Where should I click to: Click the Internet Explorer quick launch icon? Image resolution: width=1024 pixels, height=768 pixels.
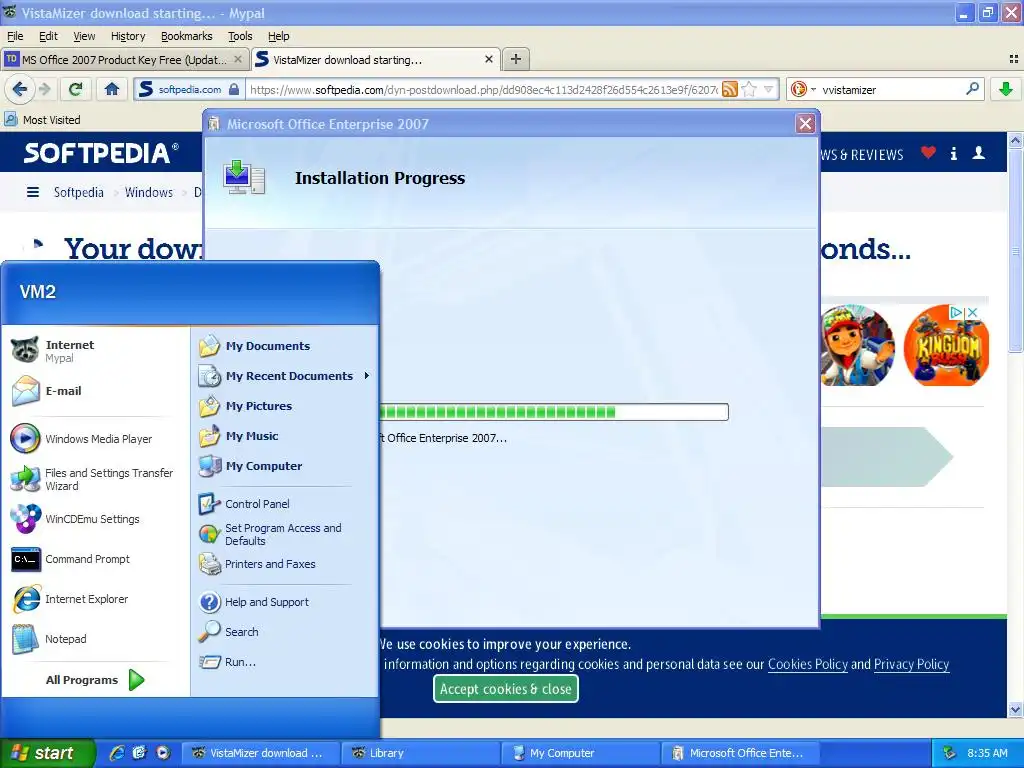pyautogui.click(x=117, y=753)
